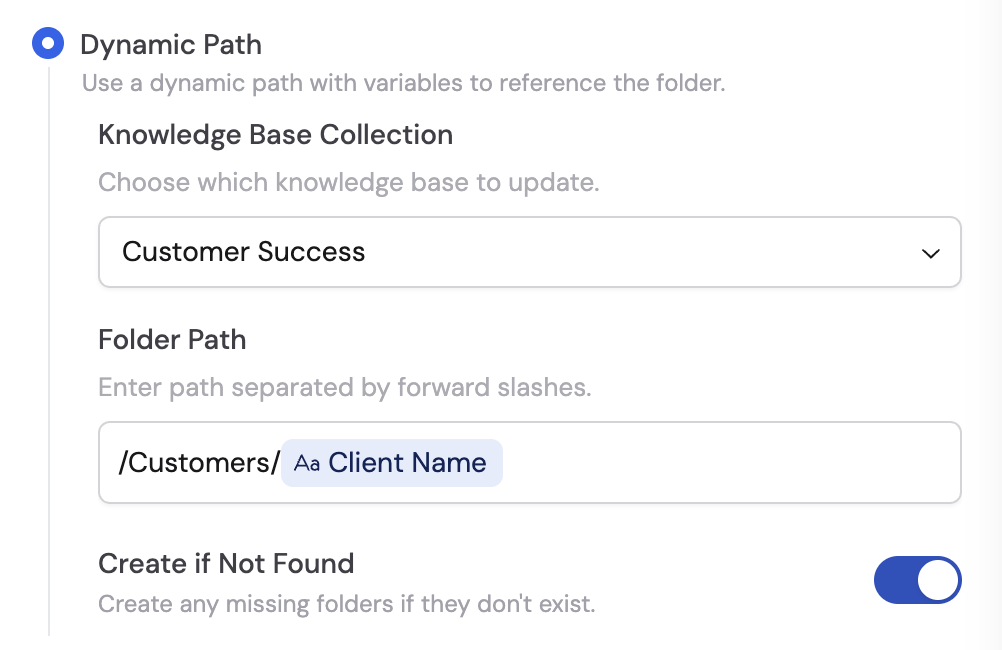Click the blue Dynamic Path radio indicator
Viewport: 1002px width, 650px height.
click(48, 43)
